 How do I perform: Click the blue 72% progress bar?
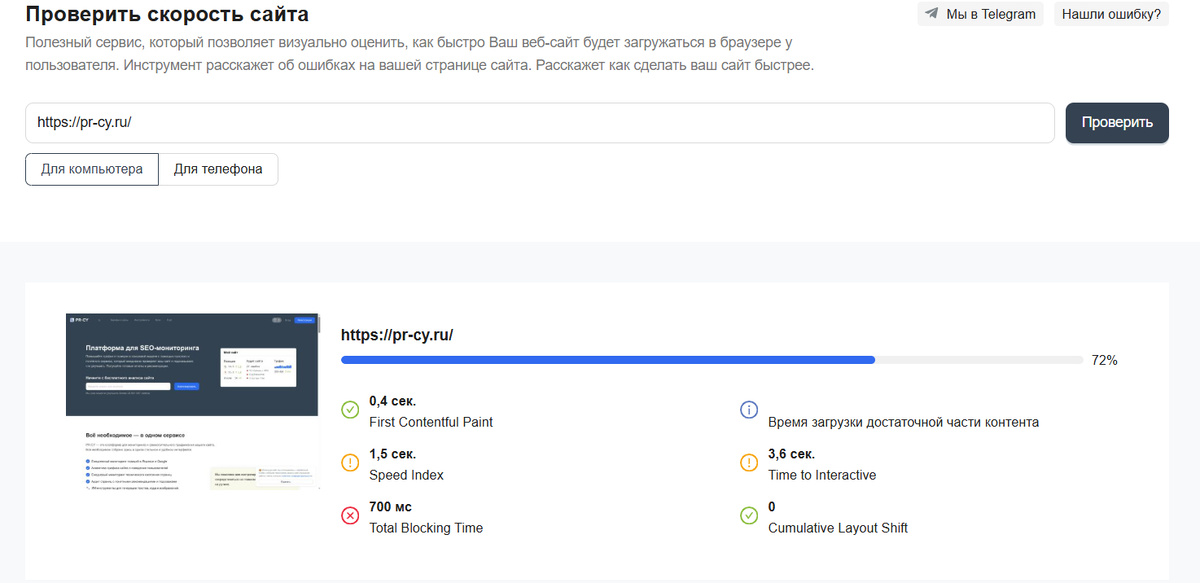click(608, 360)
